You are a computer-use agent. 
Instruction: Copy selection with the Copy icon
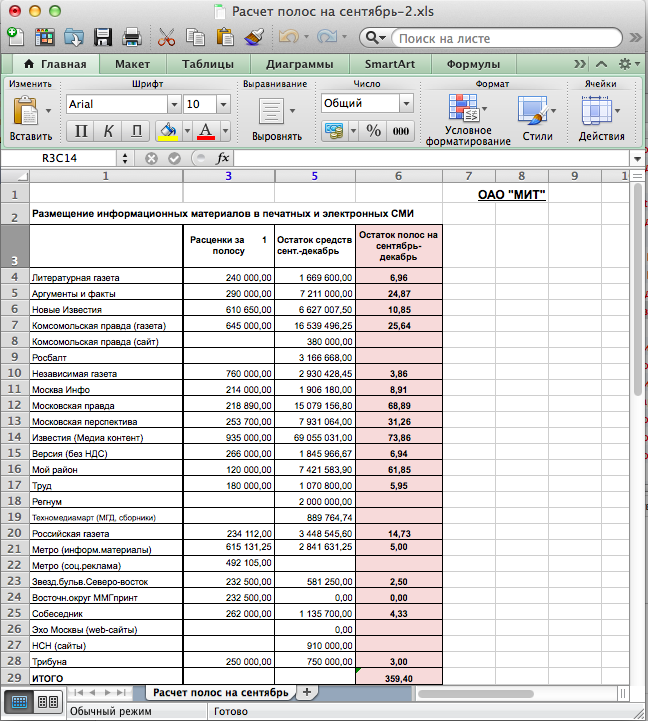click(x=195, y=37)
